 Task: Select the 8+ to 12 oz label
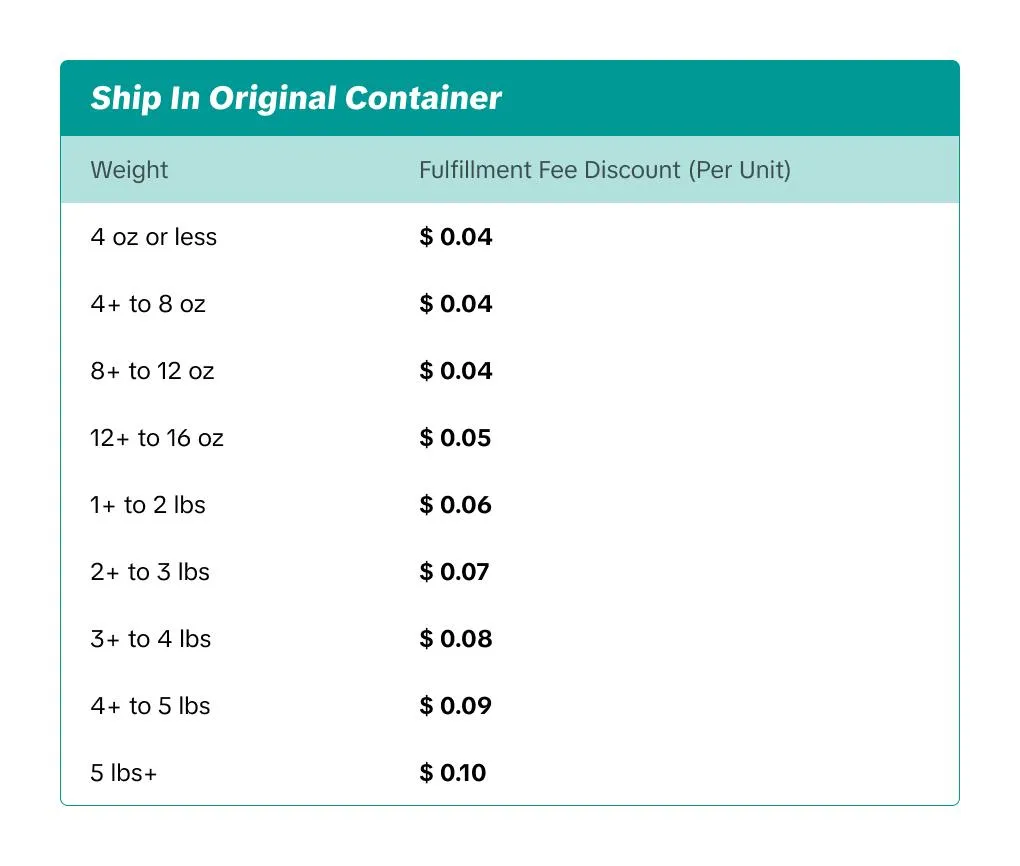[x=152, y=371]
